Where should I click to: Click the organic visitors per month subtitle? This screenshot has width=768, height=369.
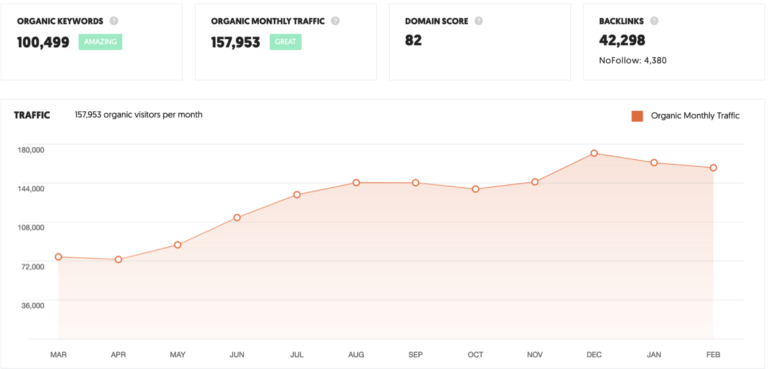click(139, 115)
